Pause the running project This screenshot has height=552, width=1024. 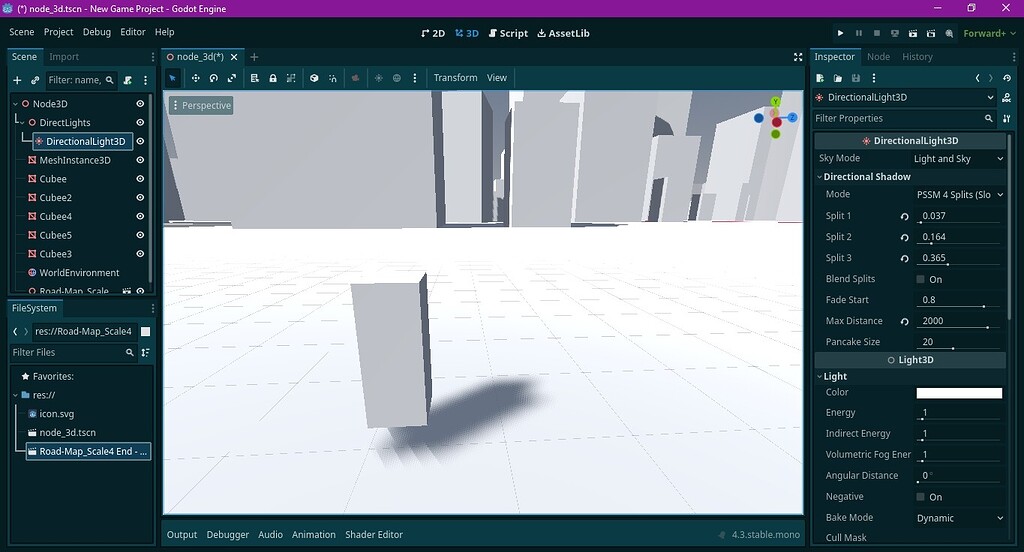(x=859, y=33)
